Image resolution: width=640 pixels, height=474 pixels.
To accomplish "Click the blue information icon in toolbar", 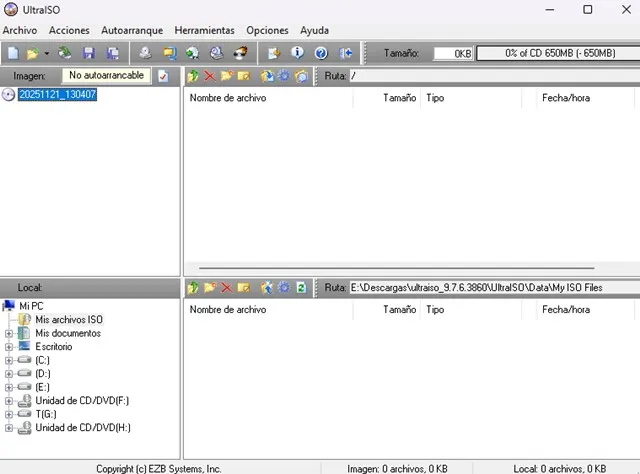I will (x=297, y=53).
